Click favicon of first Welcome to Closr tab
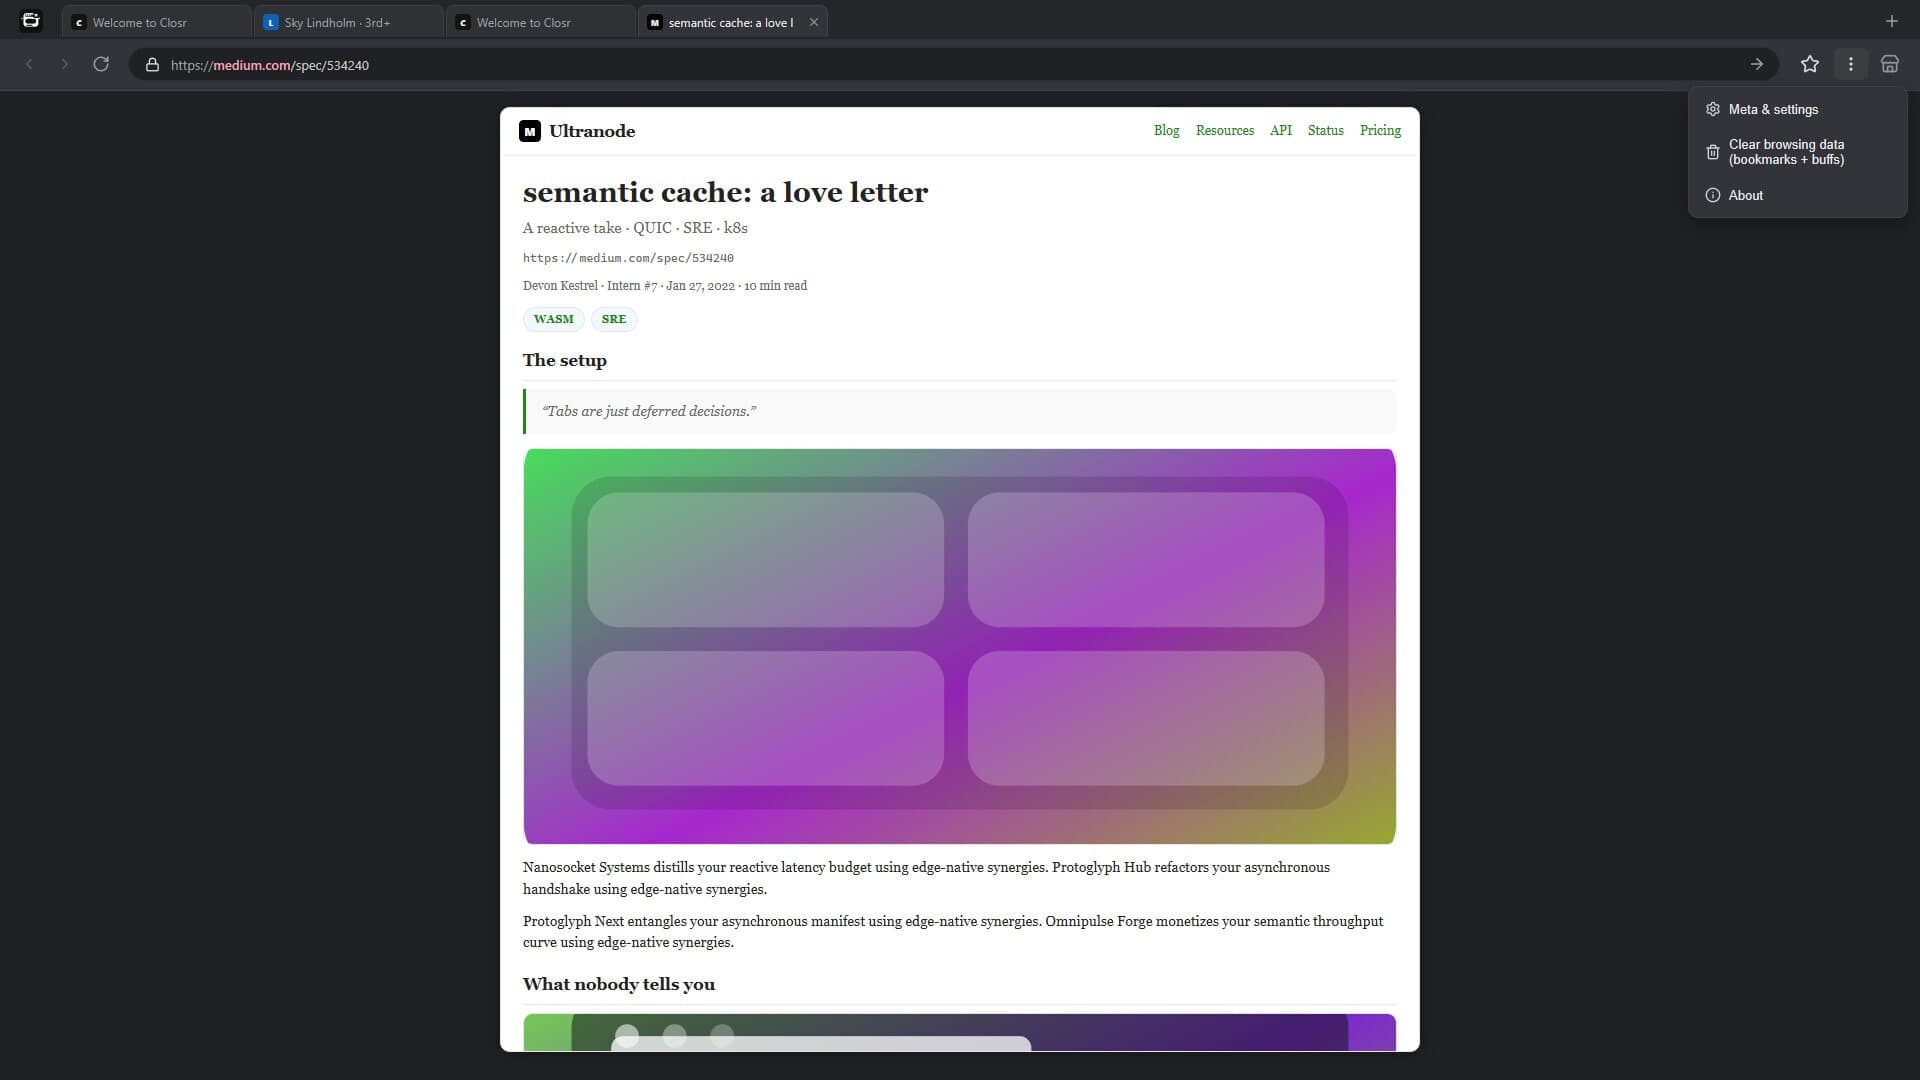Image resolution: width=1920 pixels, height=1080 pixels. point(79,22)
